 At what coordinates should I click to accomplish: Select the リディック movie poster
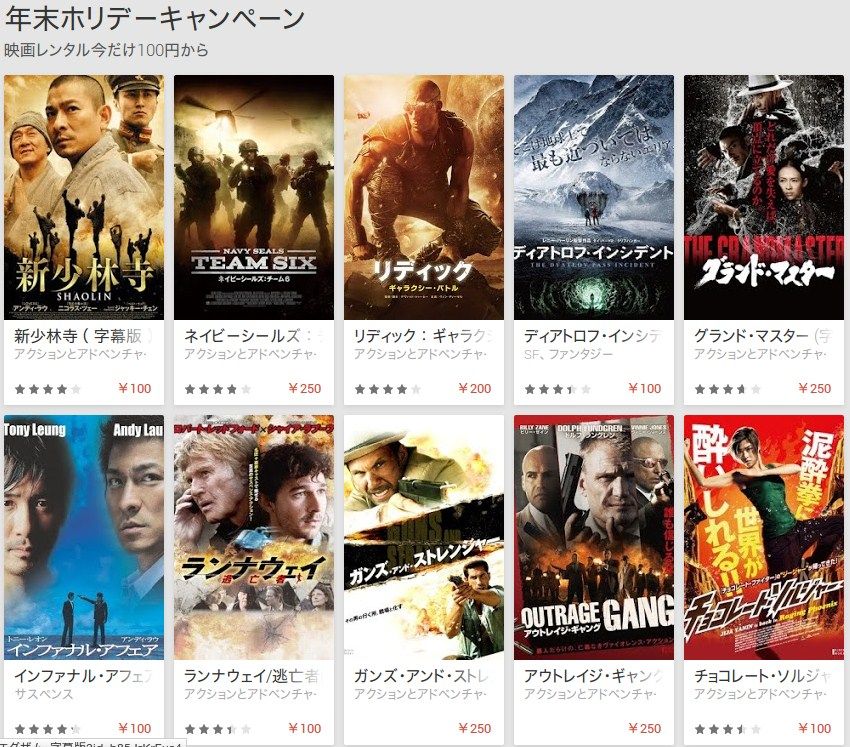(424, 197)
